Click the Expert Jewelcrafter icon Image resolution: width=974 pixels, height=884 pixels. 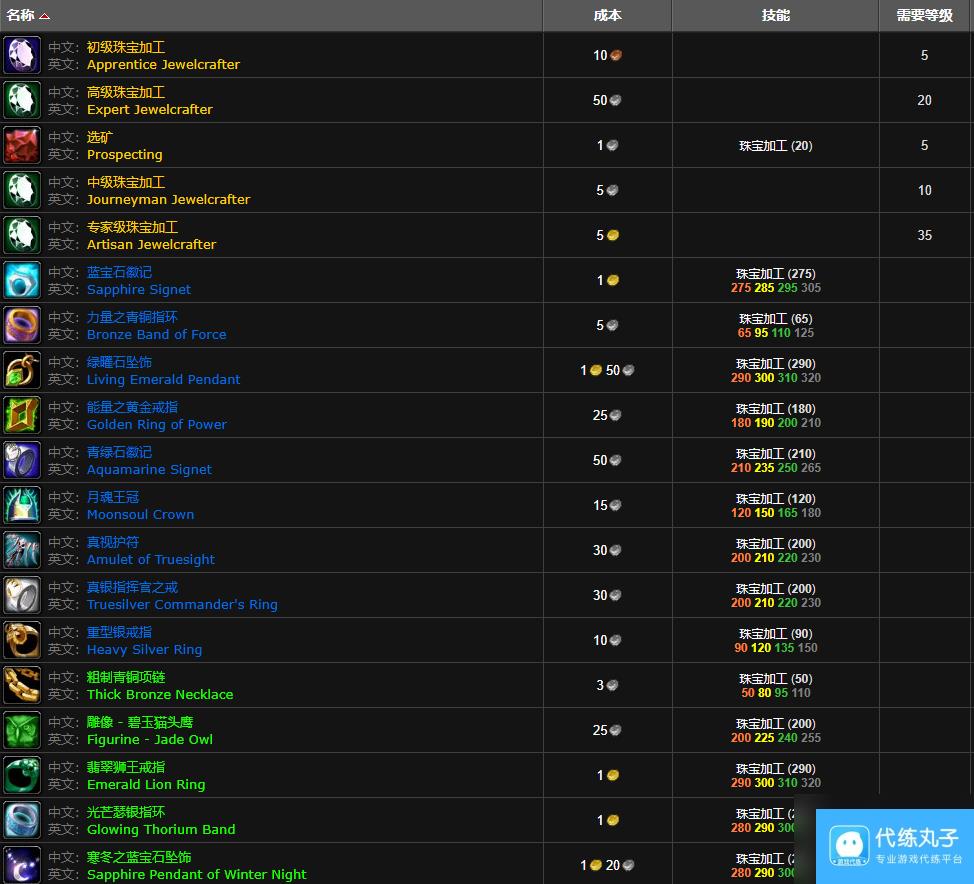coord(22,100)
